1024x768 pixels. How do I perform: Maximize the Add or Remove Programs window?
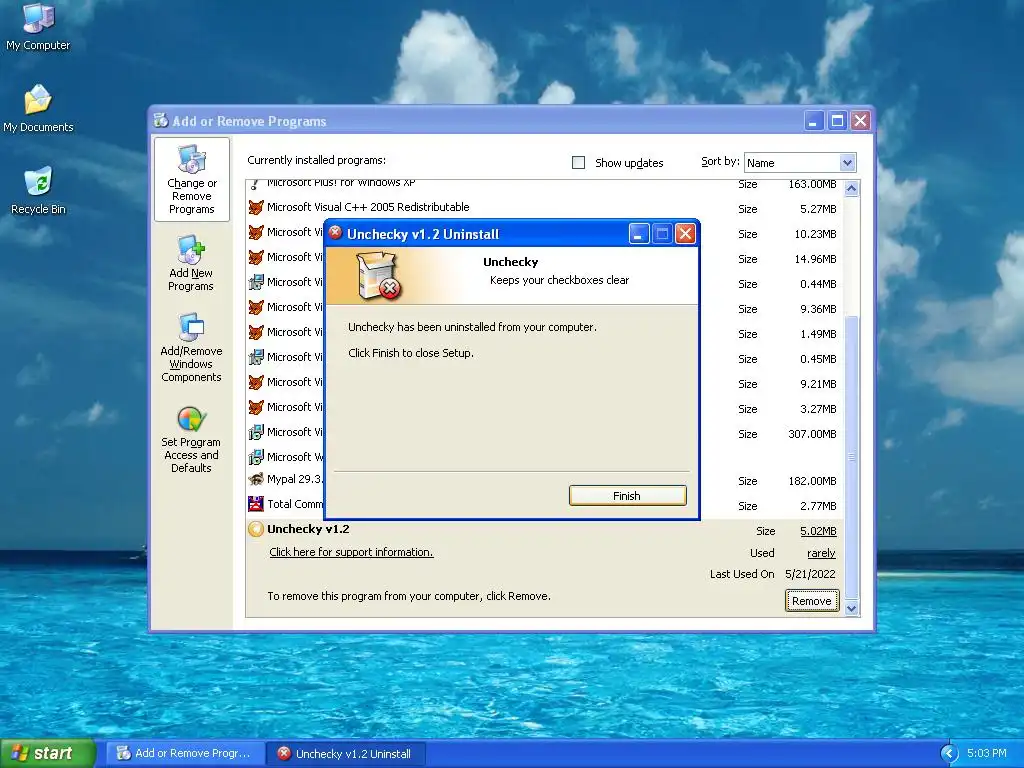837,121
